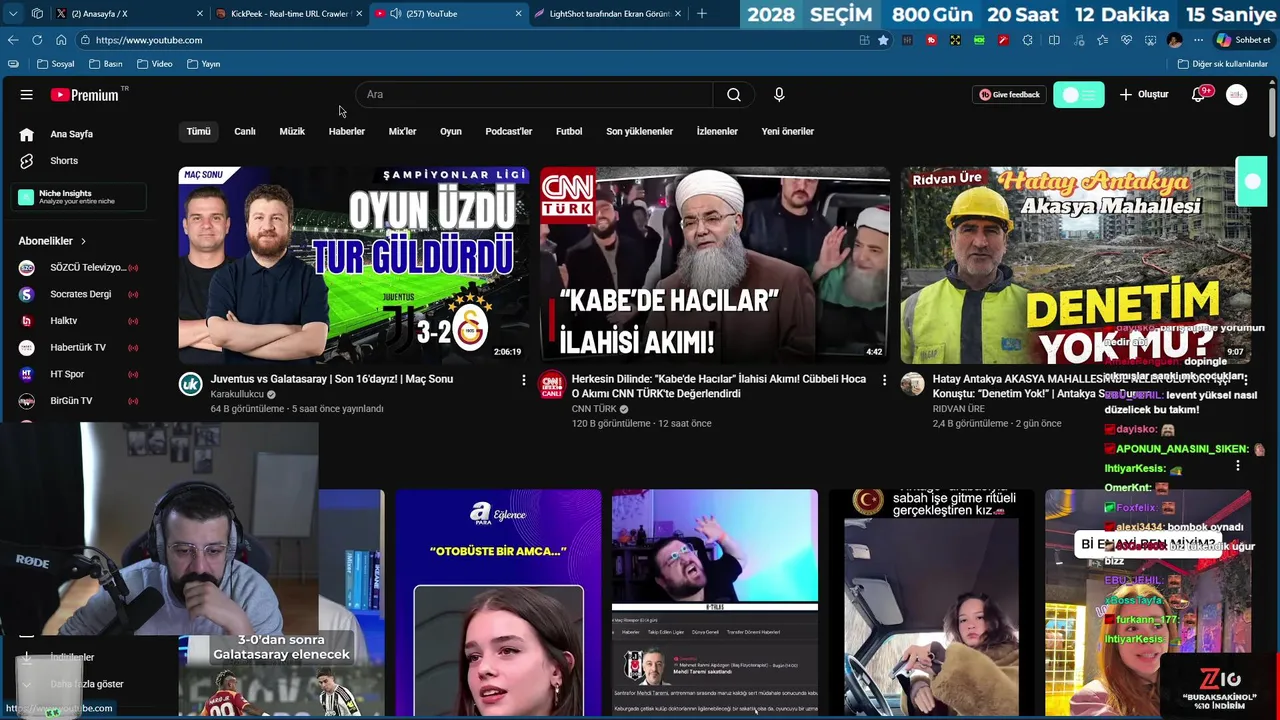Open Halktv subscription channel
Image resolution: width=1280 pixels, height=720 pixels.
80,321
